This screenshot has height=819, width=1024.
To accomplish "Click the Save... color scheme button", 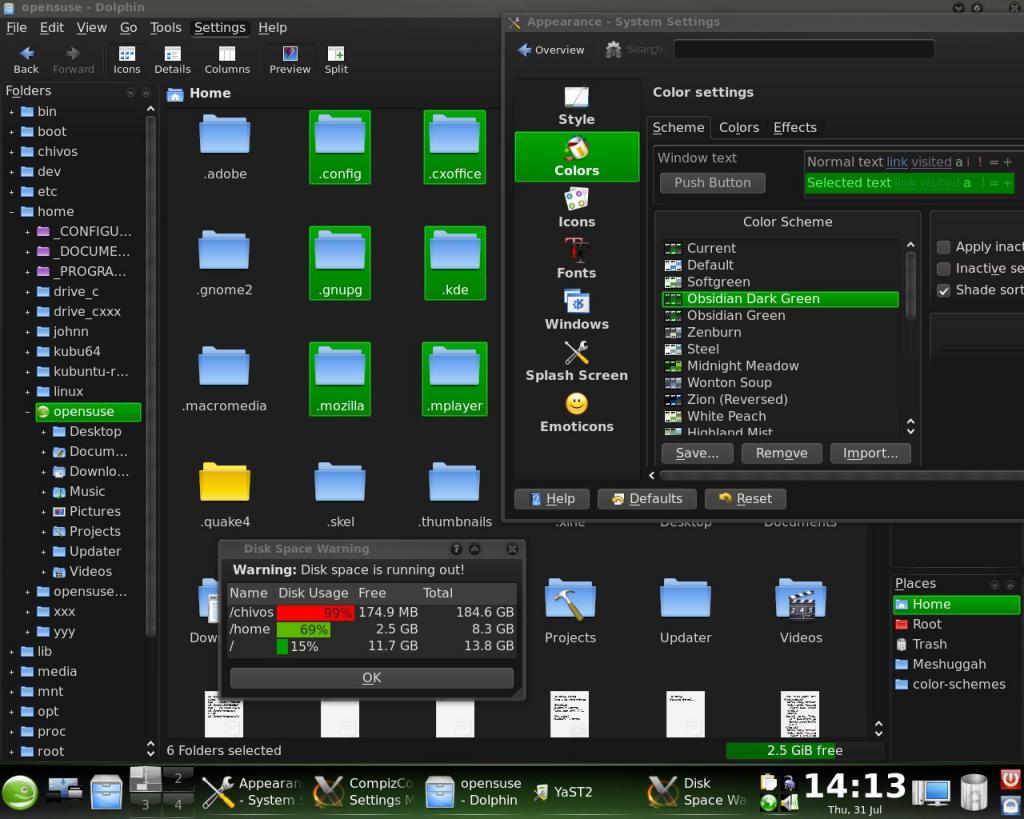I will click(697, 453).
